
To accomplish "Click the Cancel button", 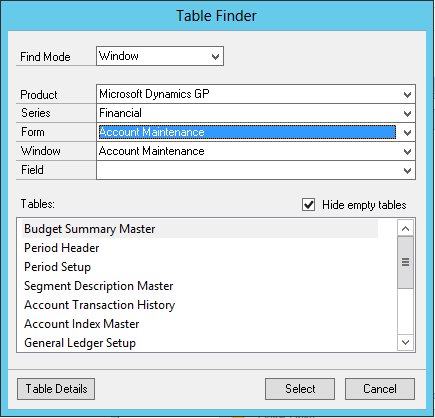I will click(380, 389).
